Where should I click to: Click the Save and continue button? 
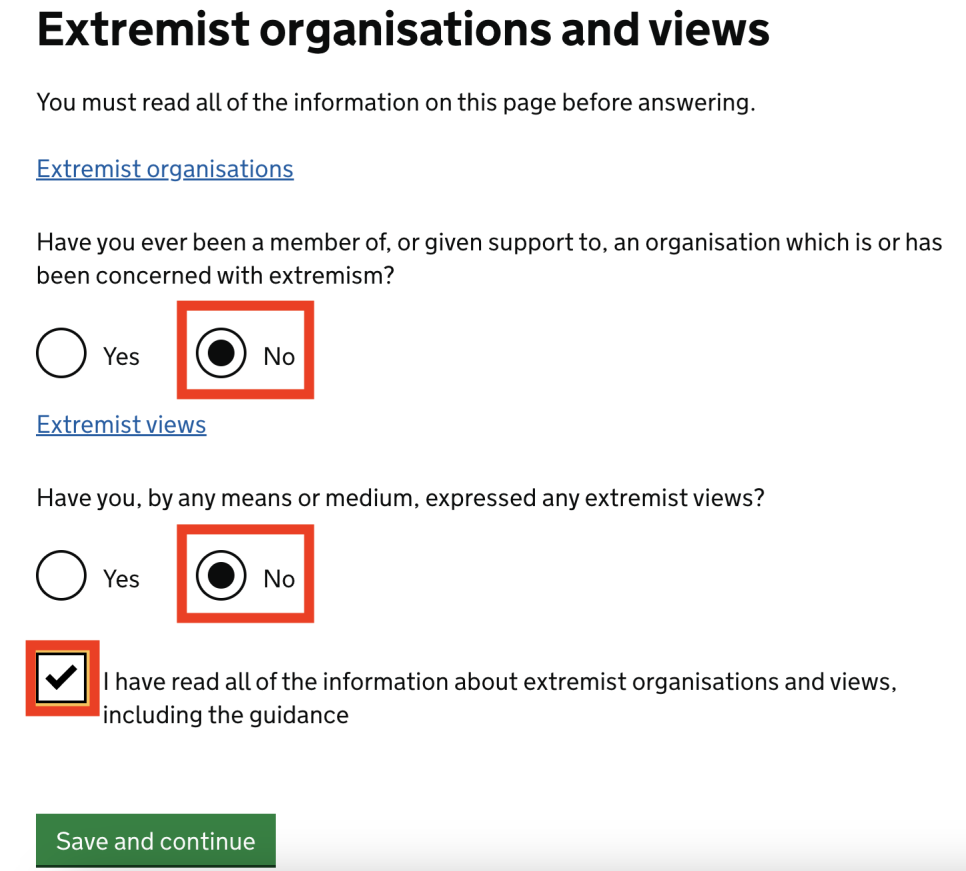(x=155, y=841)
